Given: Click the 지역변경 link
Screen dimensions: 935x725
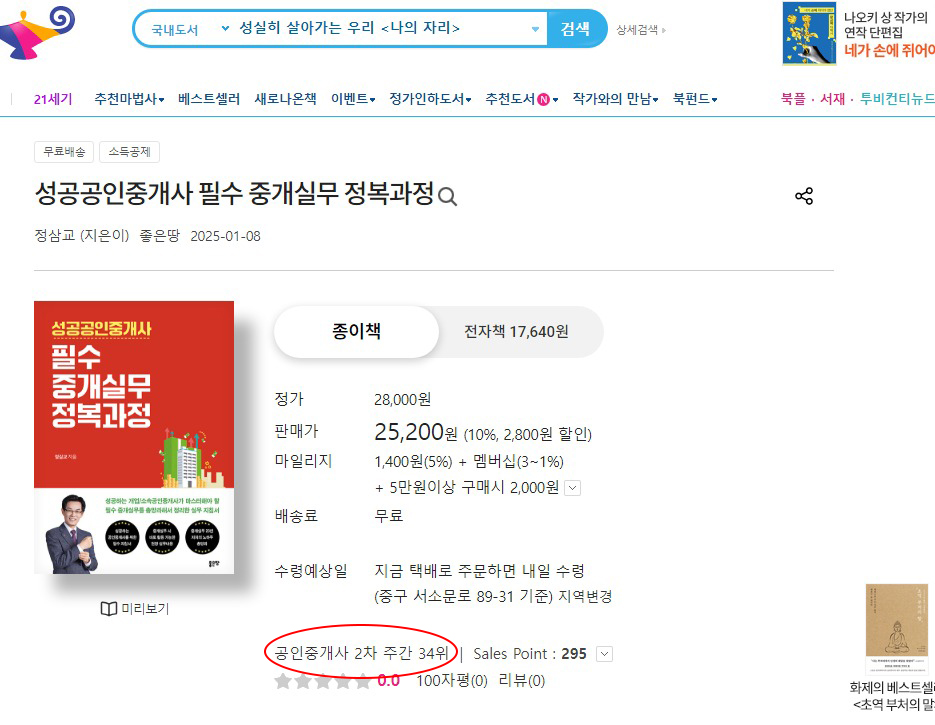Looking at the screenshot, I should 585,597.
